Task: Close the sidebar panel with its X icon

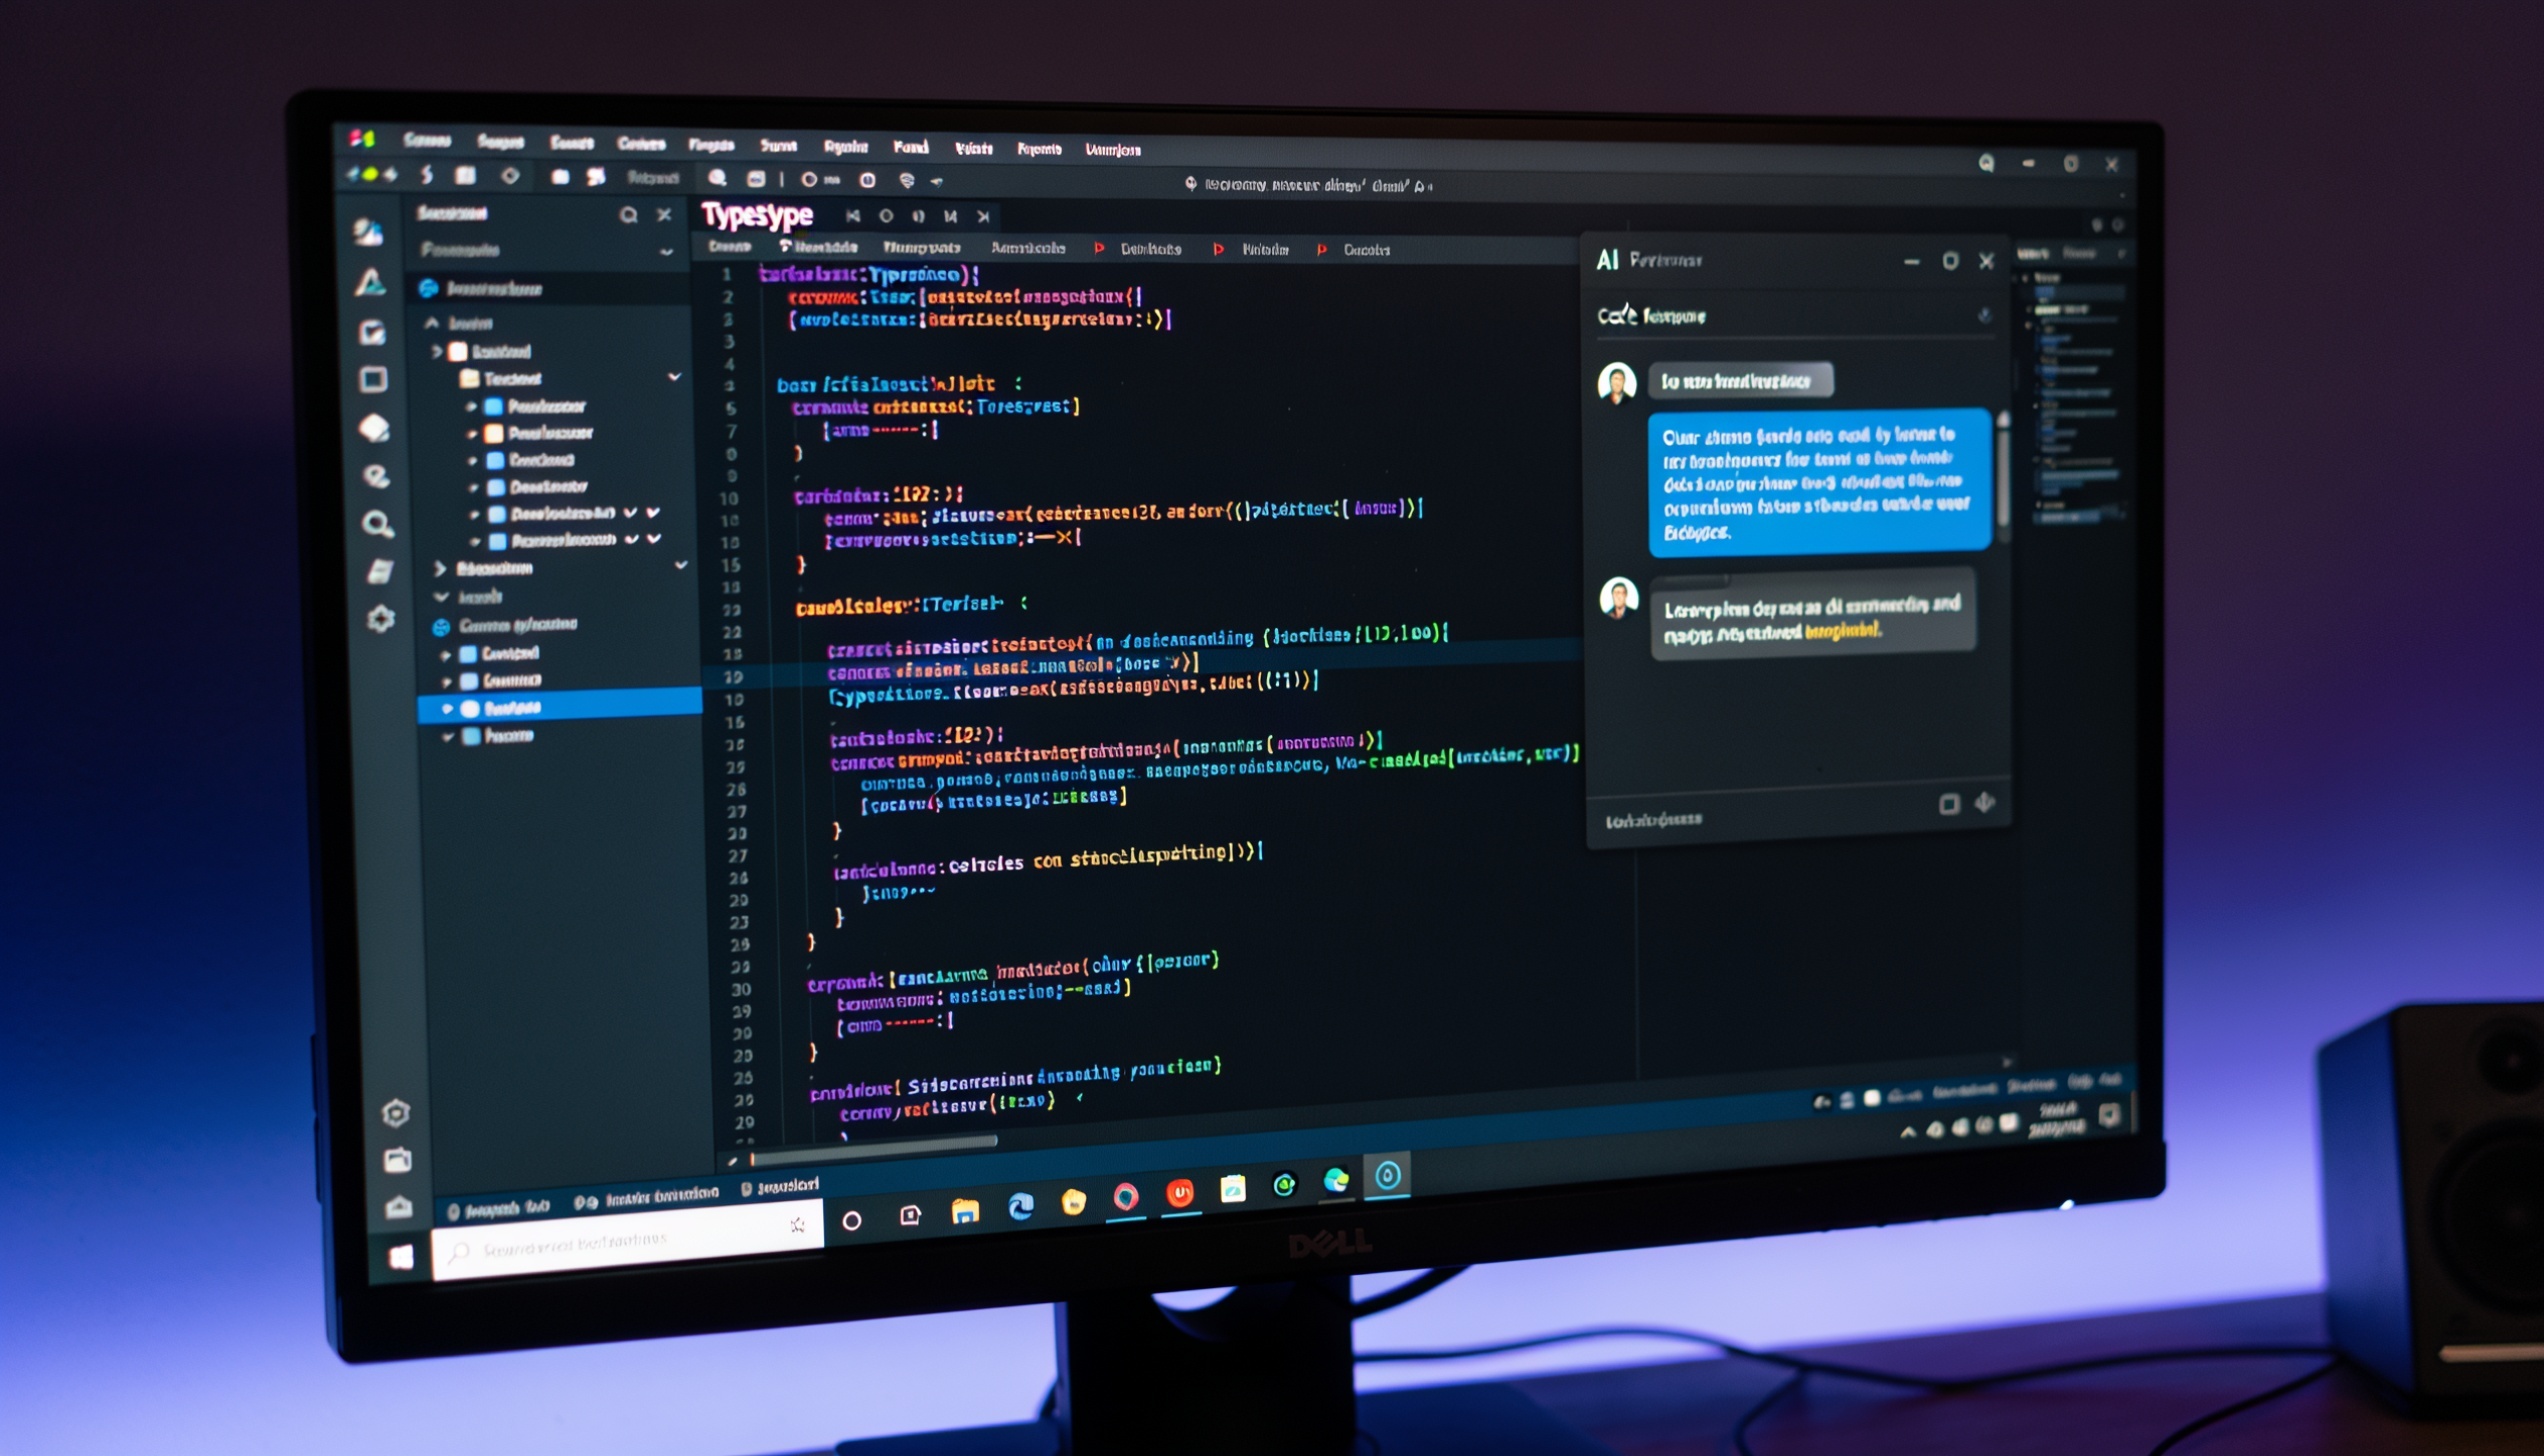Action: 664,215
